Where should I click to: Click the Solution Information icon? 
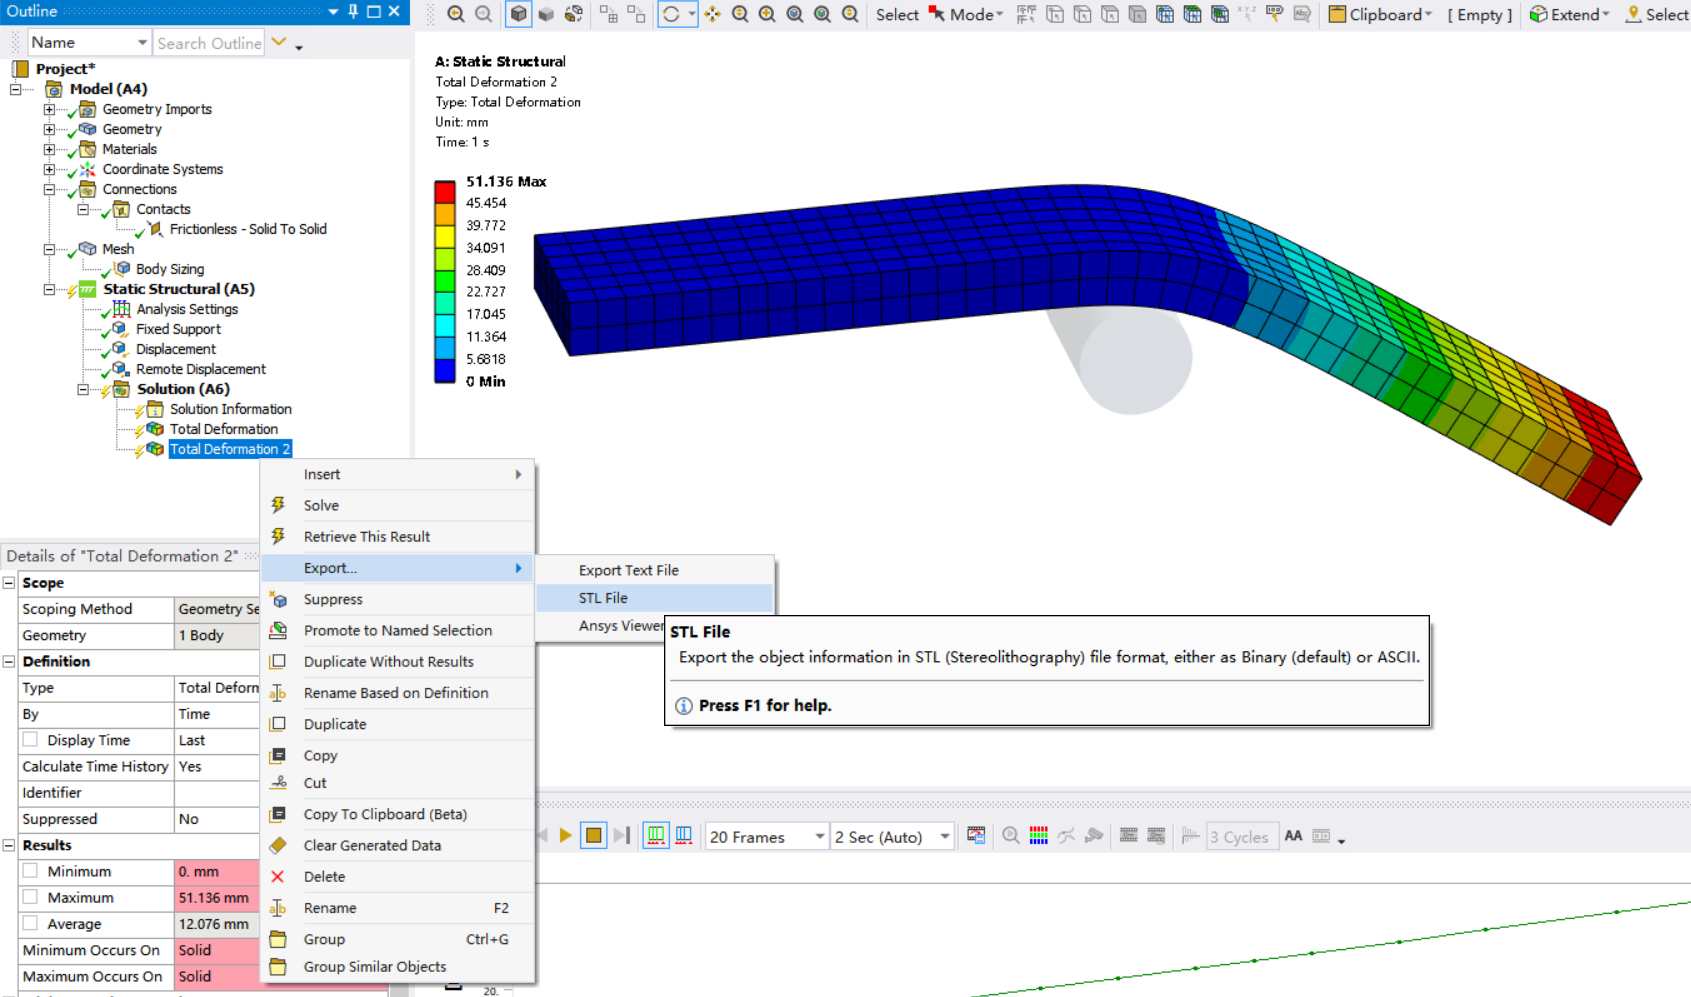(154, 409)
